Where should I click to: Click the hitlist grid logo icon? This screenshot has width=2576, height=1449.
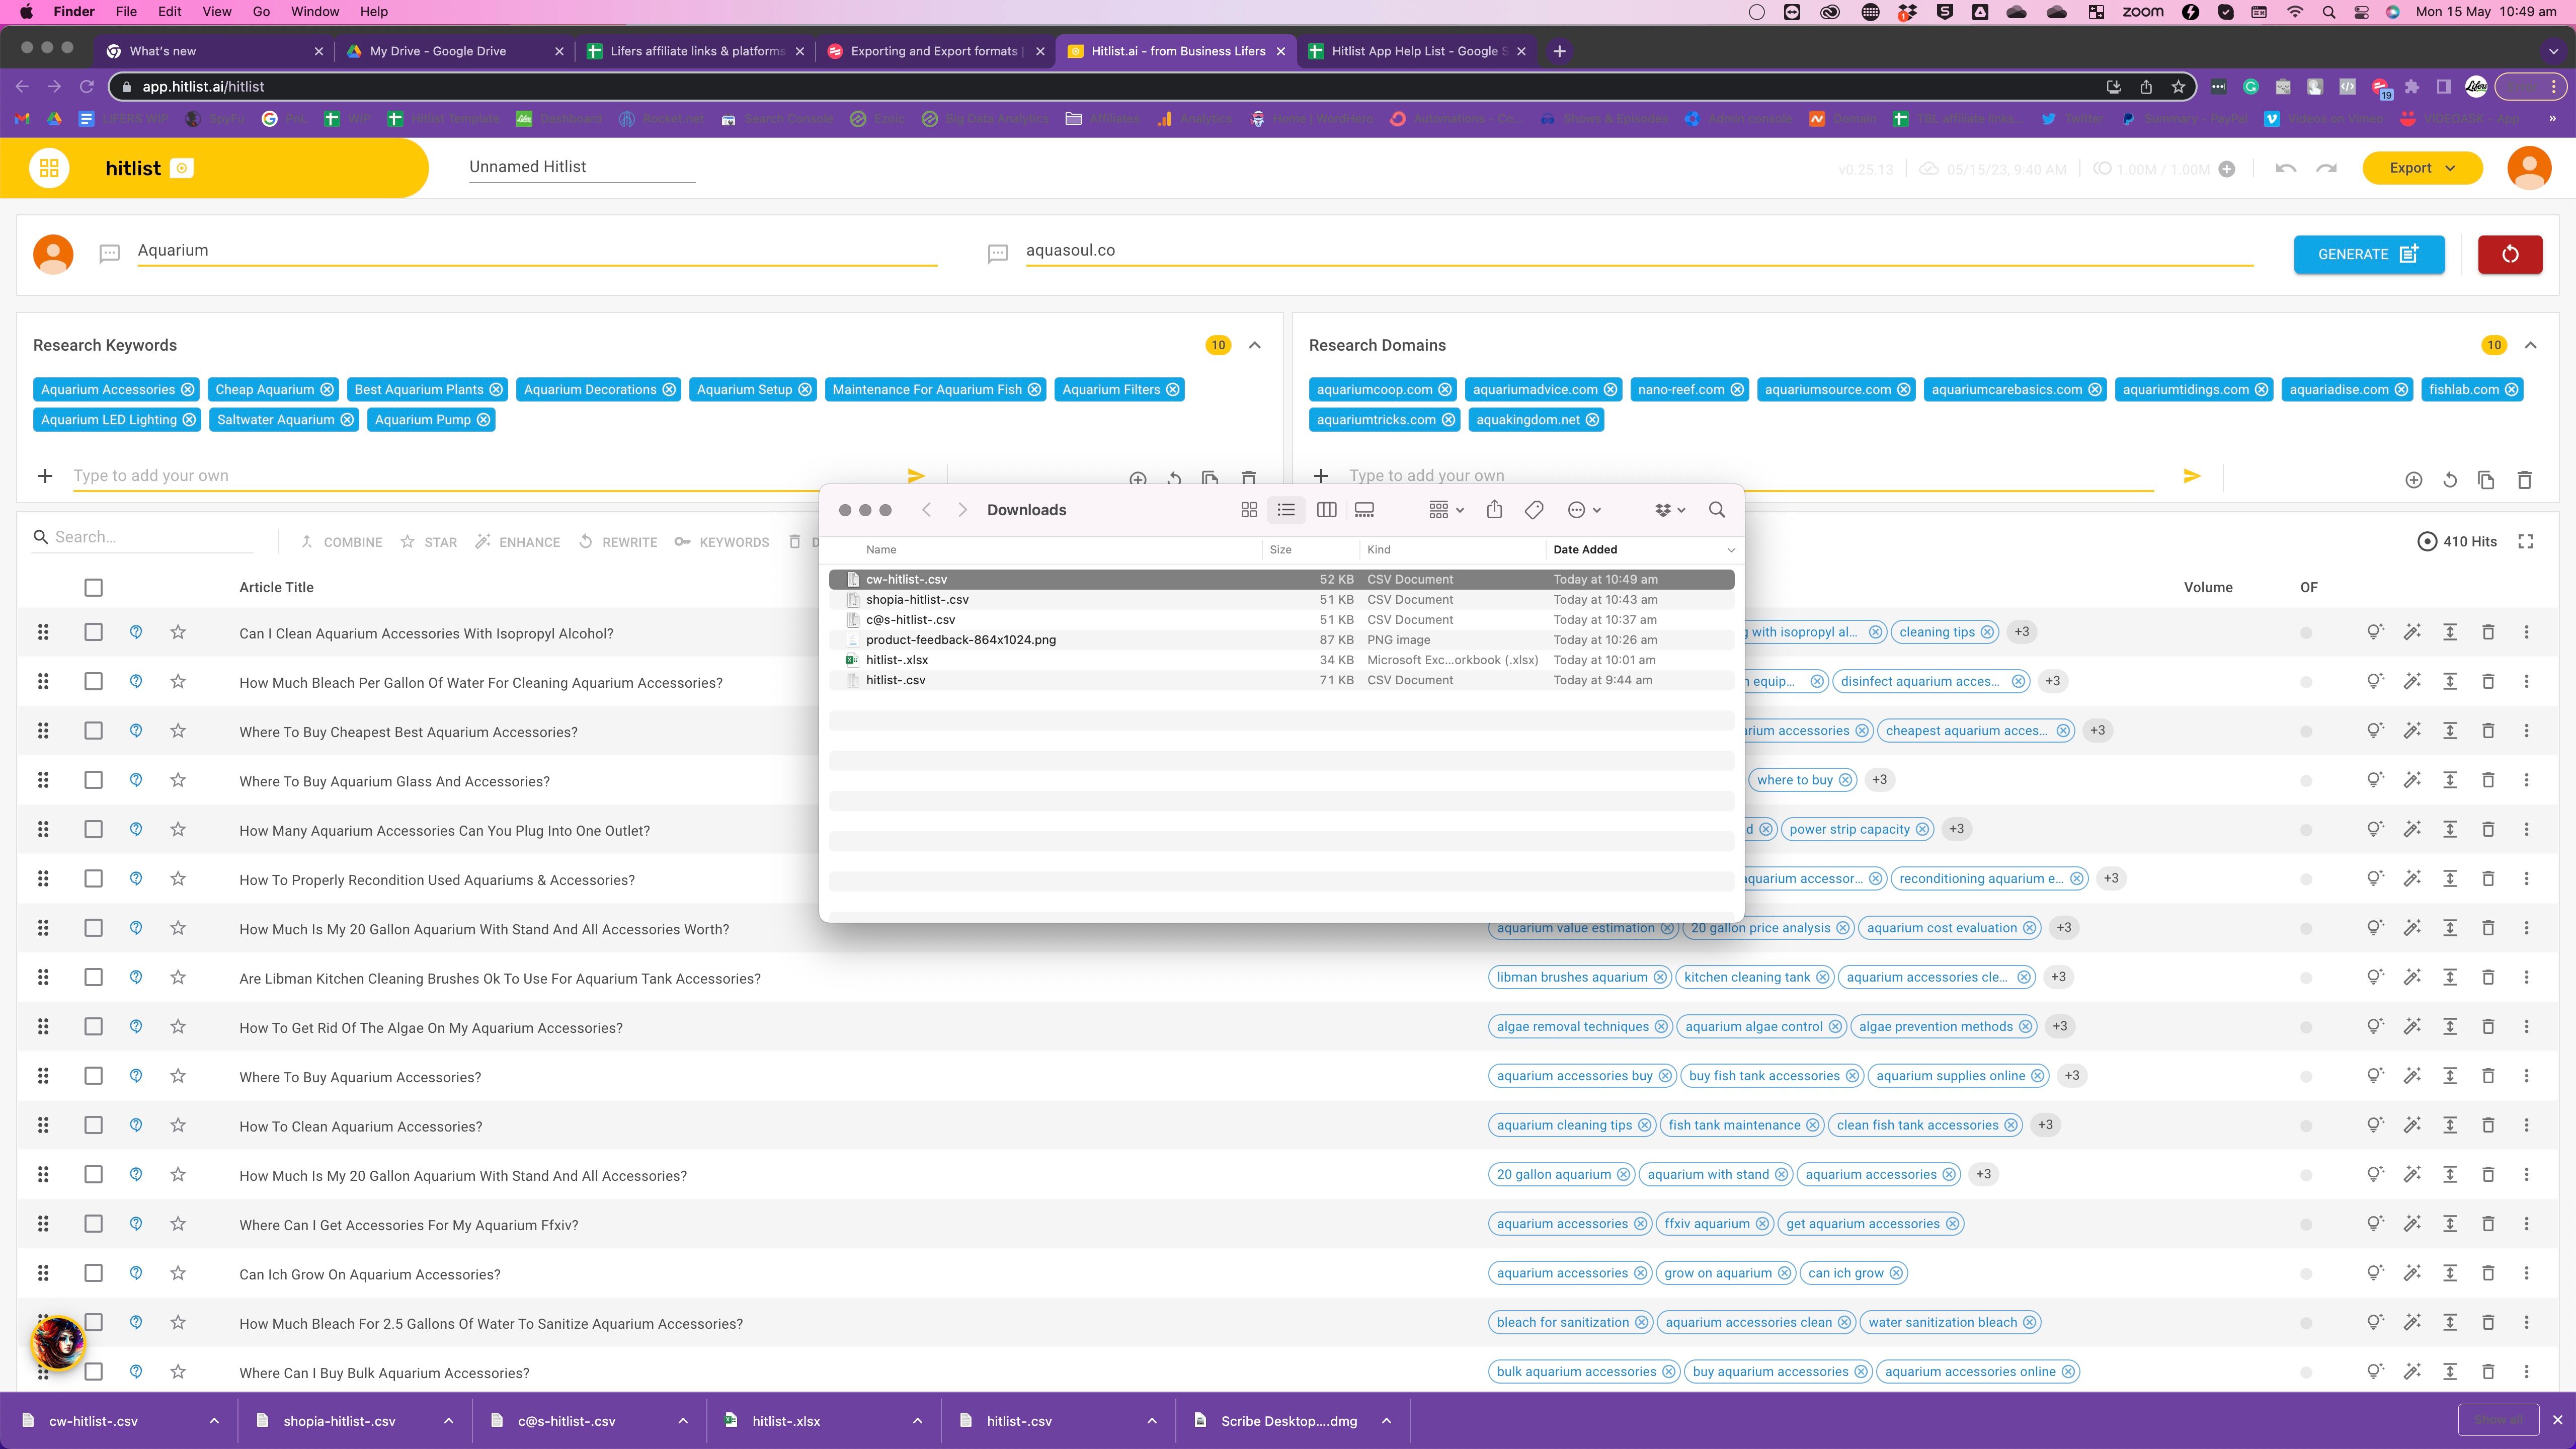49,168
